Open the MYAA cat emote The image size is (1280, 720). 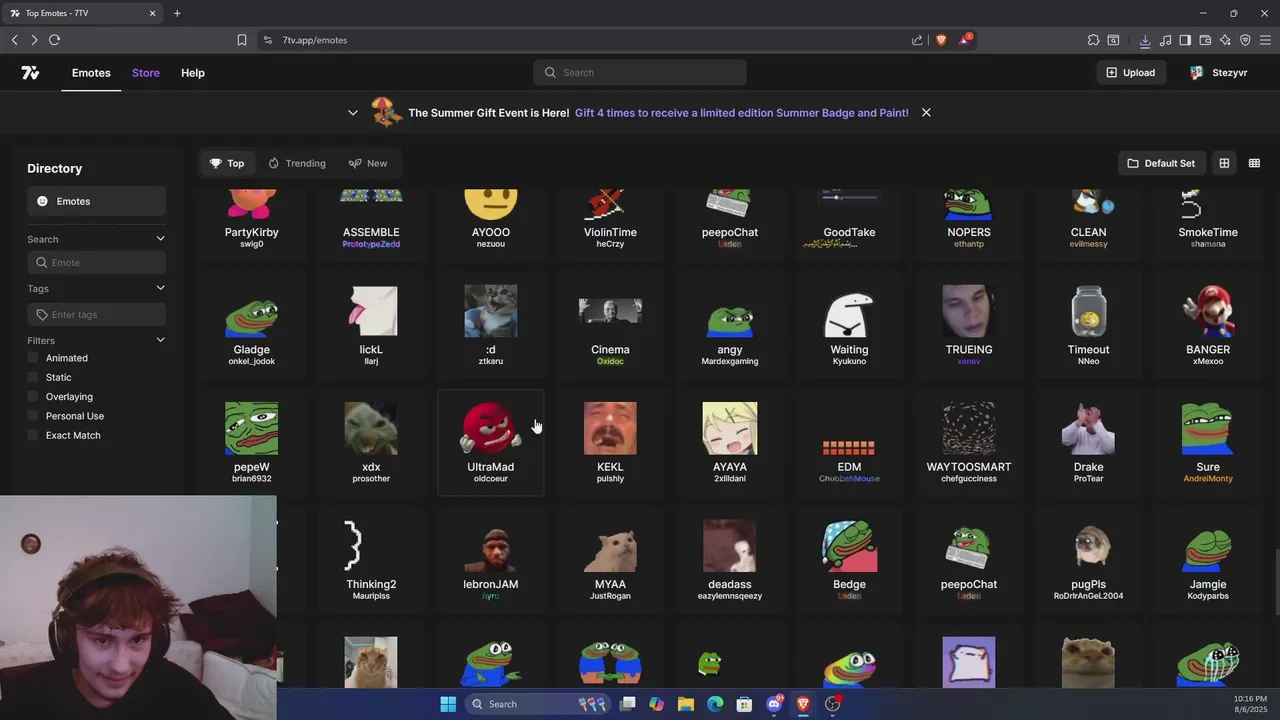610,559
